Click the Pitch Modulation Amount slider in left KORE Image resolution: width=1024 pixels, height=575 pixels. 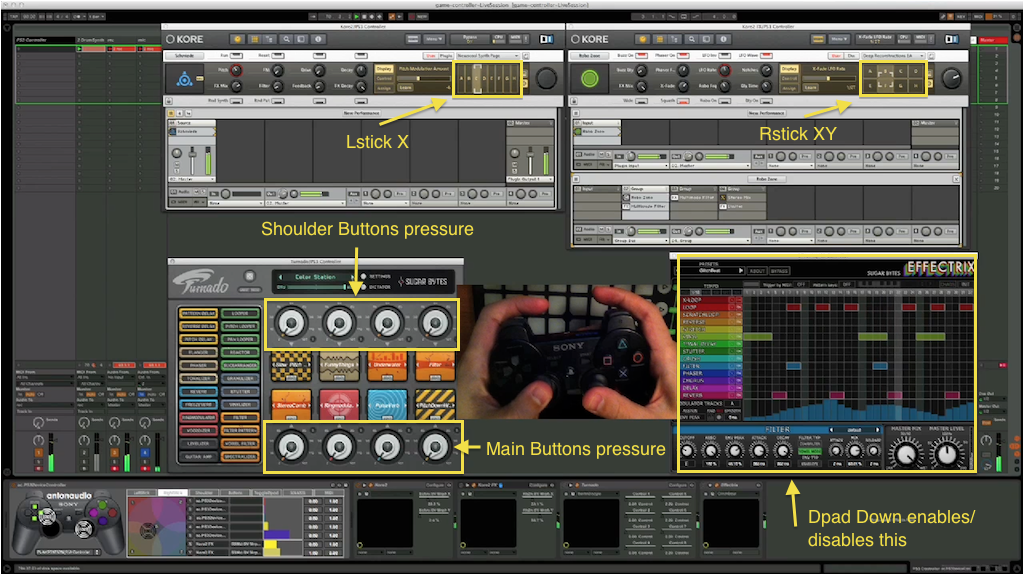(x=423, y=78)
